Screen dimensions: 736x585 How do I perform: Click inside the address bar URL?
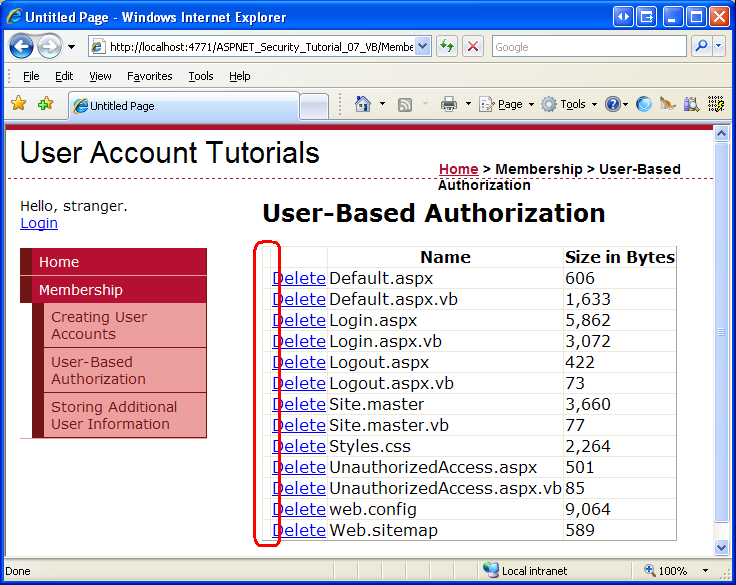pyautogui.click(x=261, y=47)
